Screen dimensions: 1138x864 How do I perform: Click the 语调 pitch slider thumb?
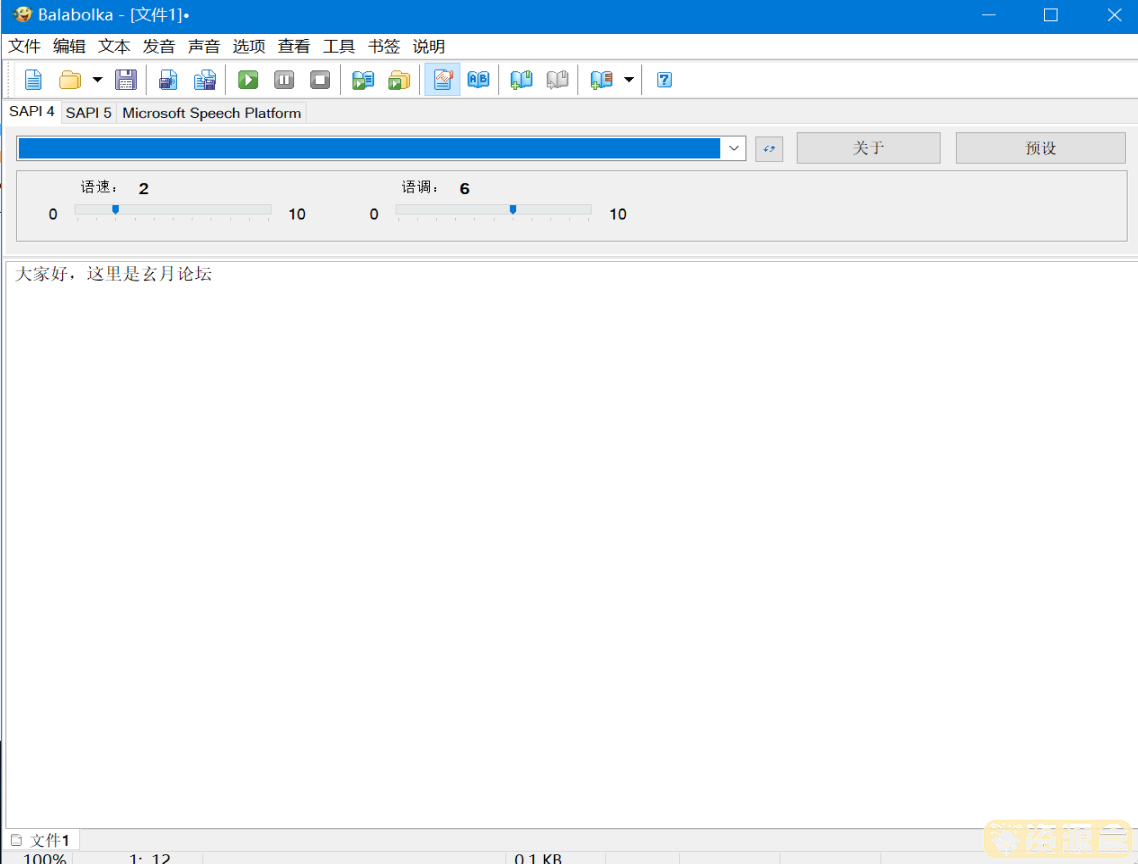(x=513, y=210)
